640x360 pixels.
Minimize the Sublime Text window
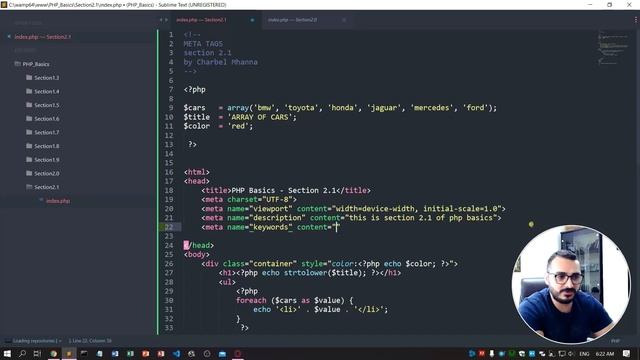pyautogui.click(x=590, y=4)
